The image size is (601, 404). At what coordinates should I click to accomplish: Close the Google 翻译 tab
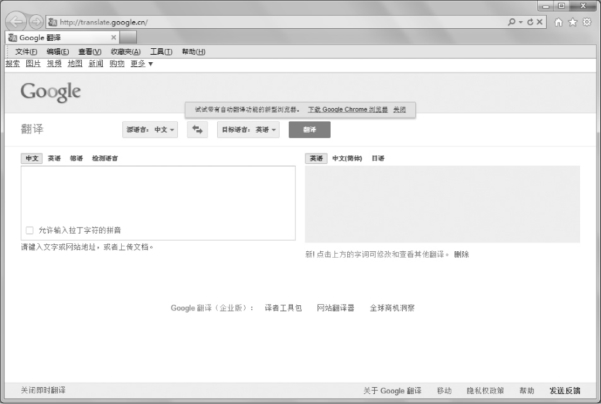pos(113,37)
